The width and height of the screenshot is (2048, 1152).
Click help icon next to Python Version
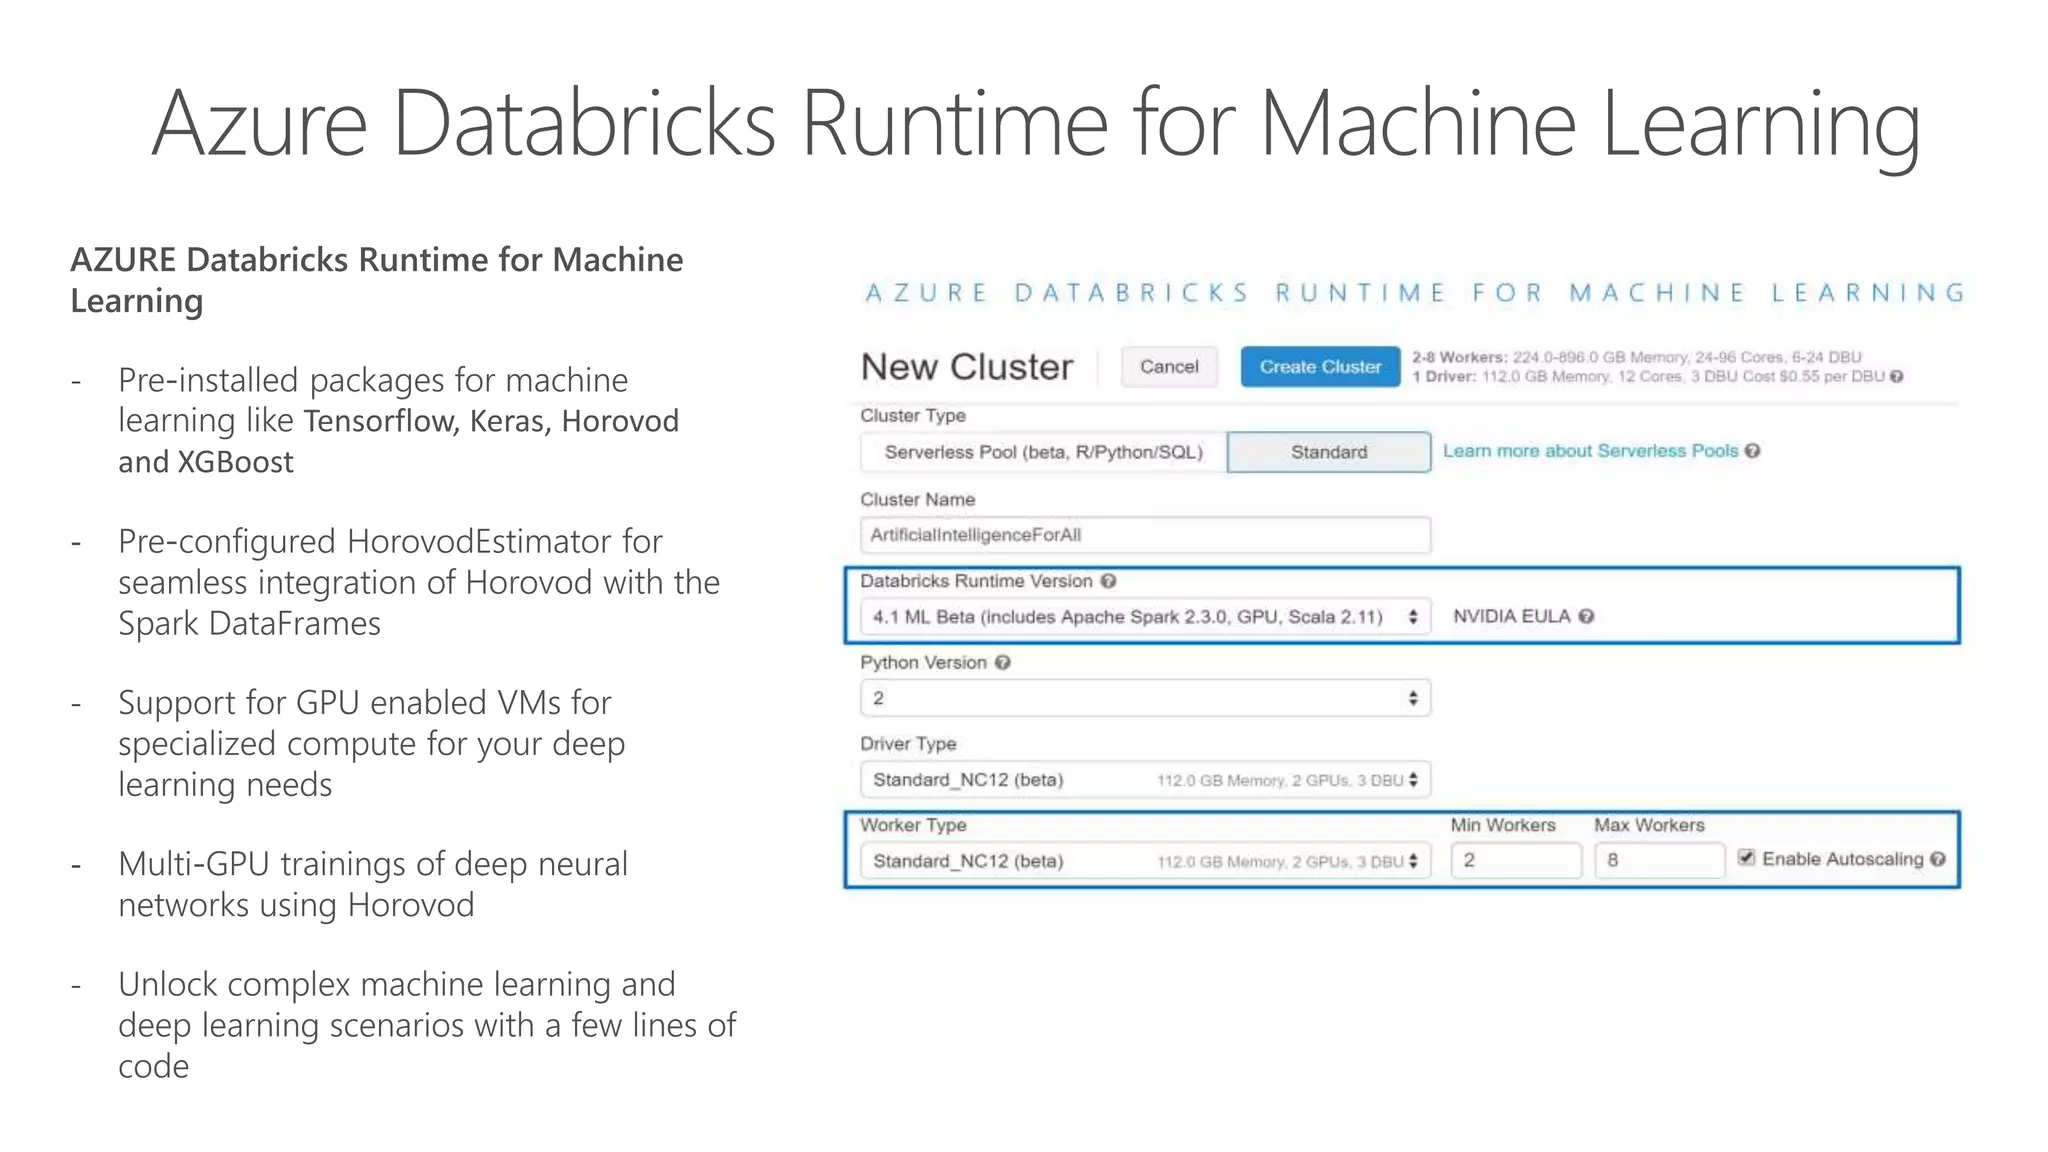point(1003,662)
